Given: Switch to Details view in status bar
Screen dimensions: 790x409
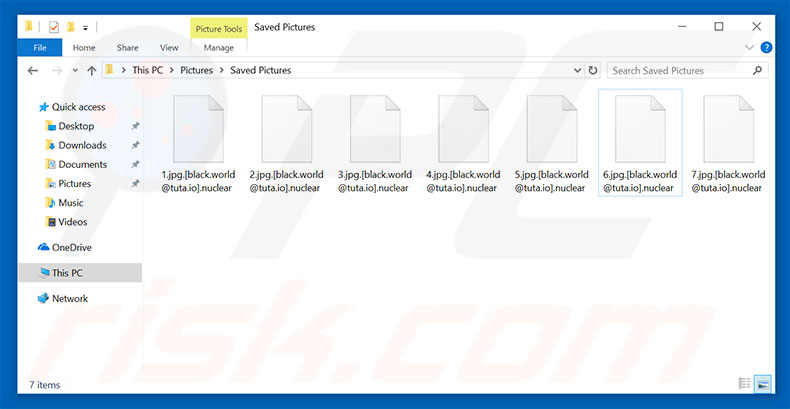Looking at the screenshot, I should [x=744, y=383].
